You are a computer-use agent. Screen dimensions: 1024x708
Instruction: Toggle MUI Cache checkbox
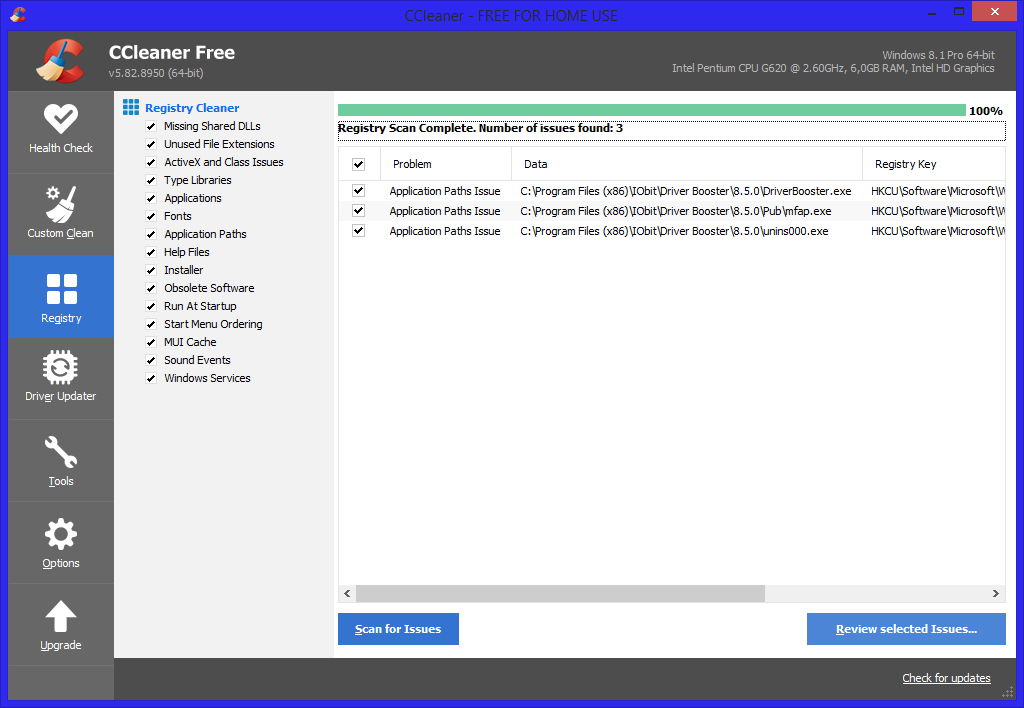pos(151,342)
